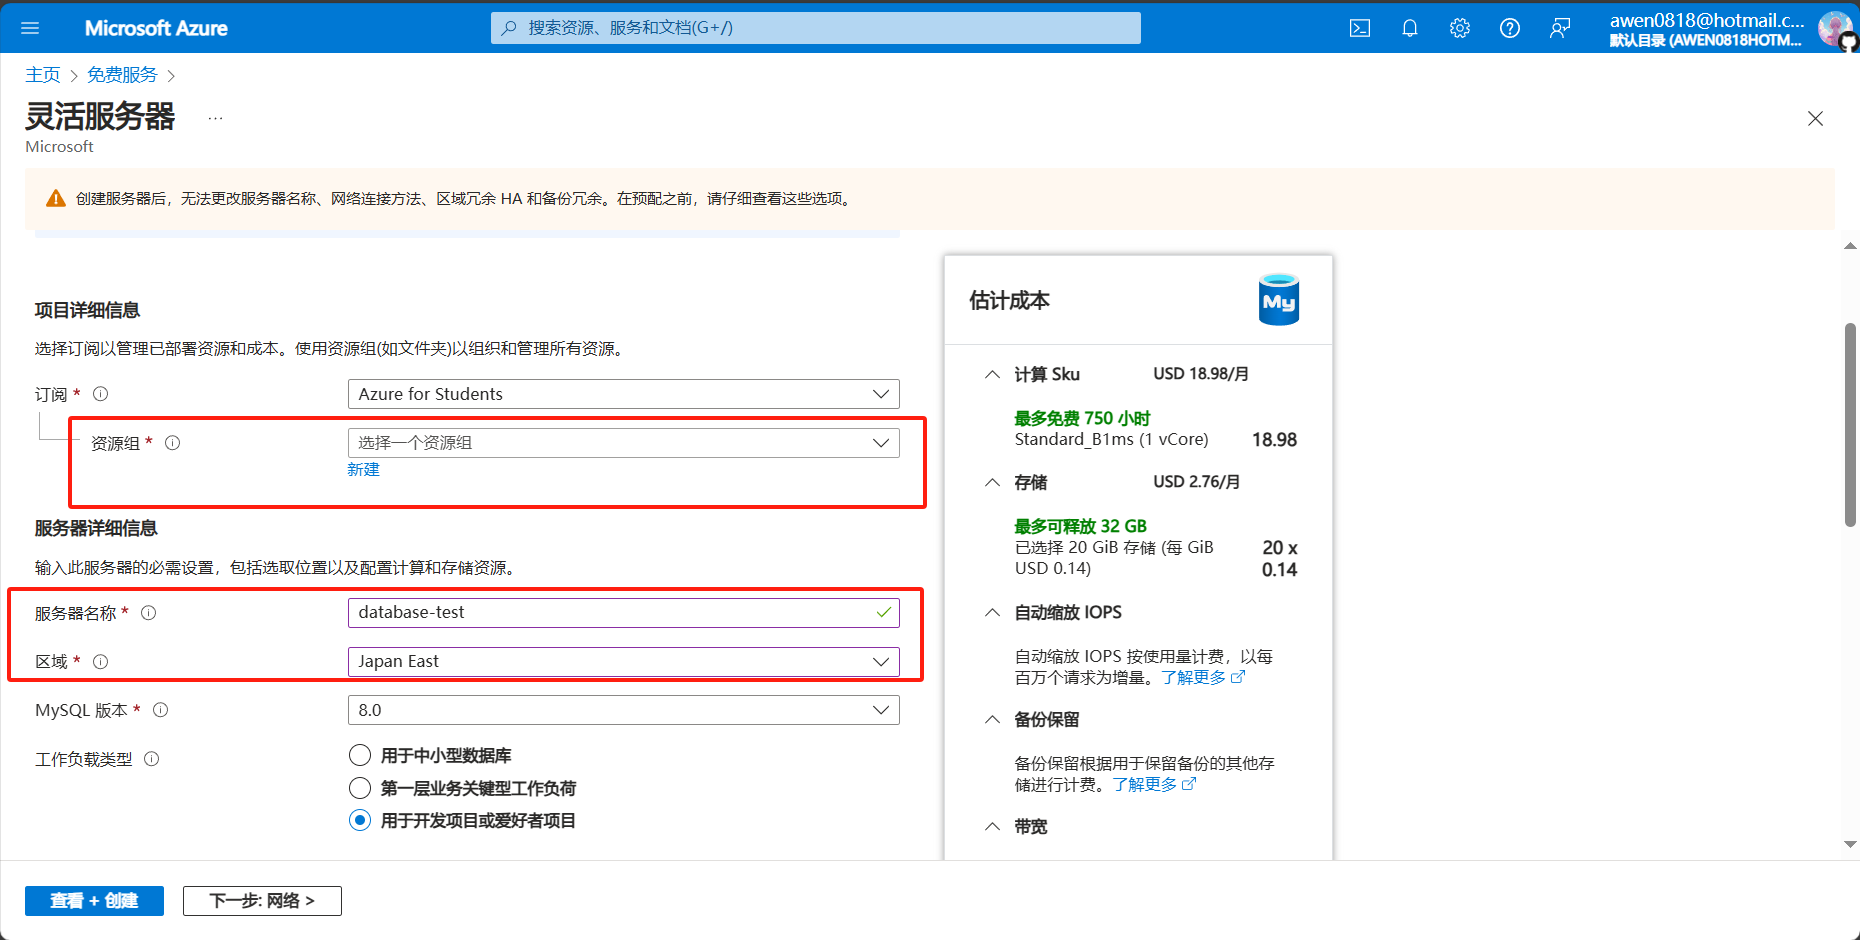Open the 订阅 dropdown Azure for Students

point(623,394)
